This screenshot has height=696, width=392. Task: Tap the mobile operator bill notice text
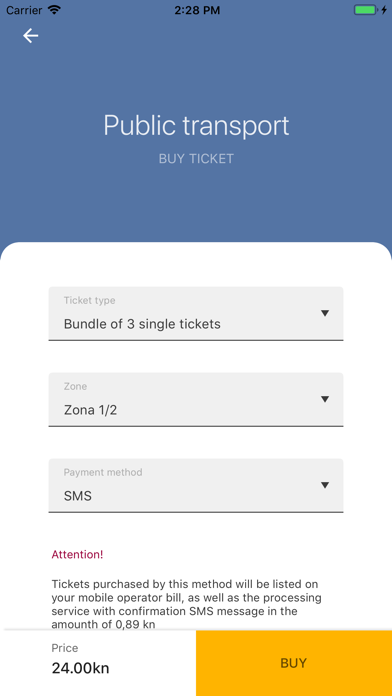pos(186,604)
